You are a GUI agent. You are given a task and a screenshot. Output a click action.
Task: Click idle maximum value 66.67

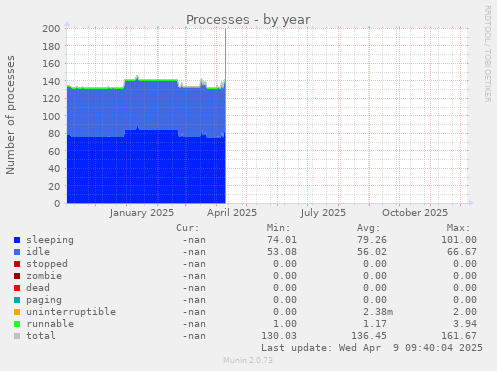point(462,252)
